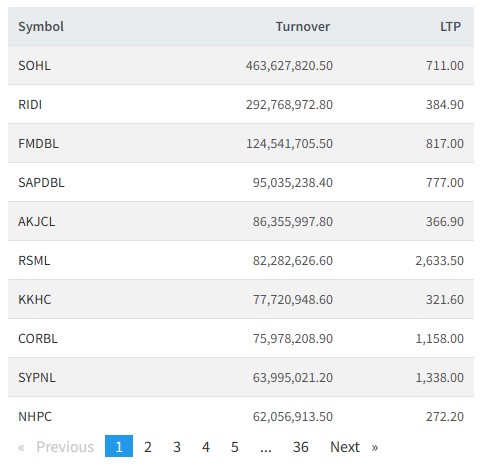Image resolution: width=489 pixels, height=471 pixels.
Task: Click the NHPC symbol
Action: point(35,417)
